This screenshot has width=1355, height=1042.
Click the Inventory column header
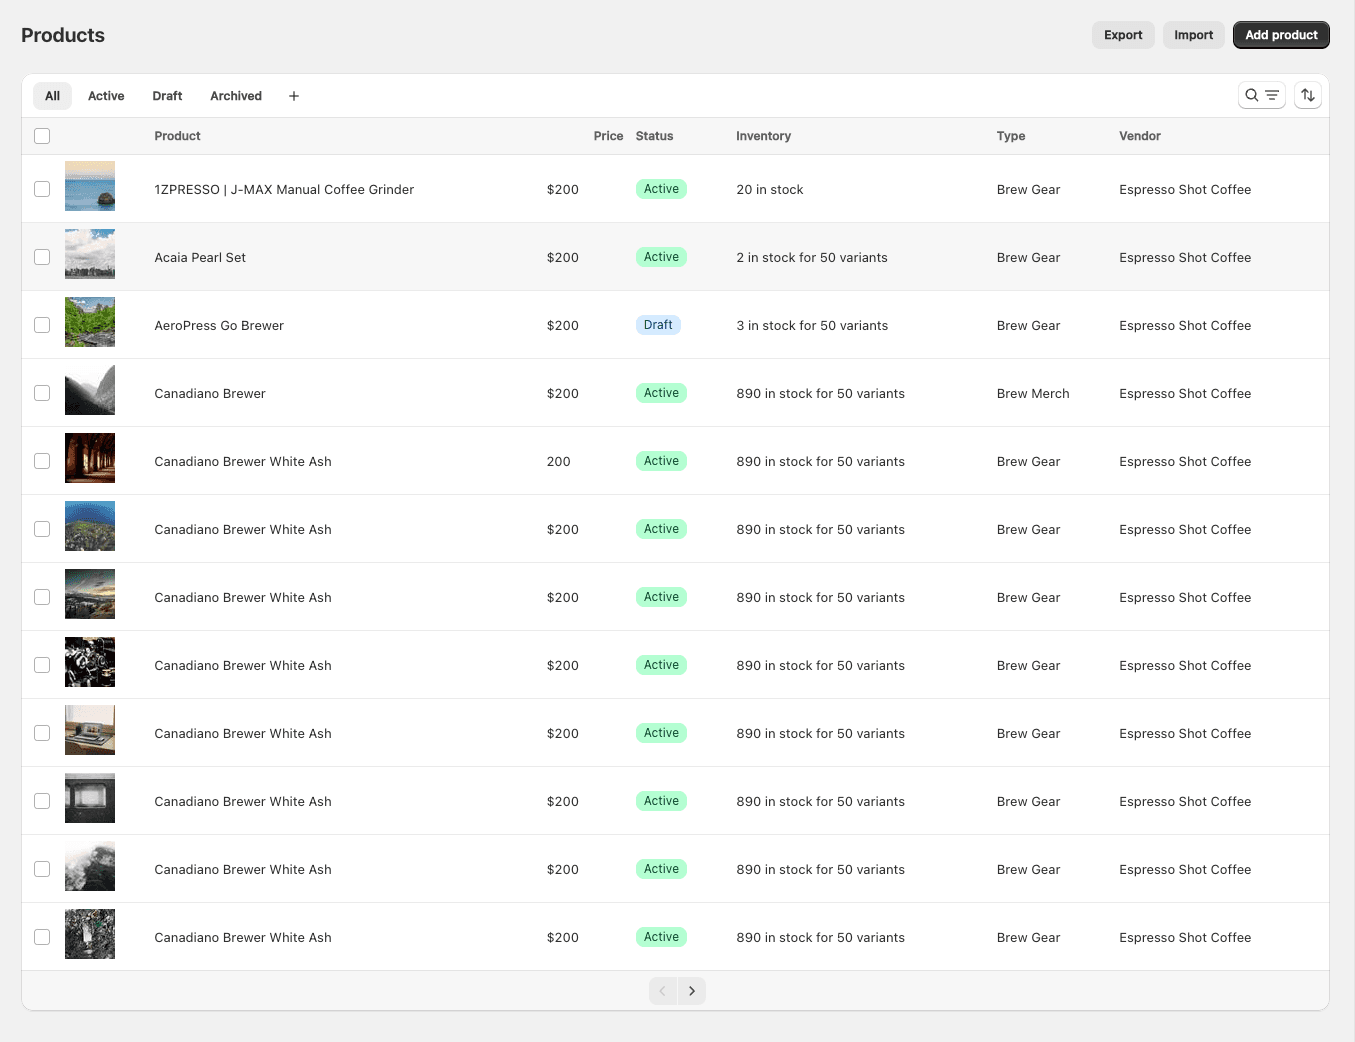[763, 136]
